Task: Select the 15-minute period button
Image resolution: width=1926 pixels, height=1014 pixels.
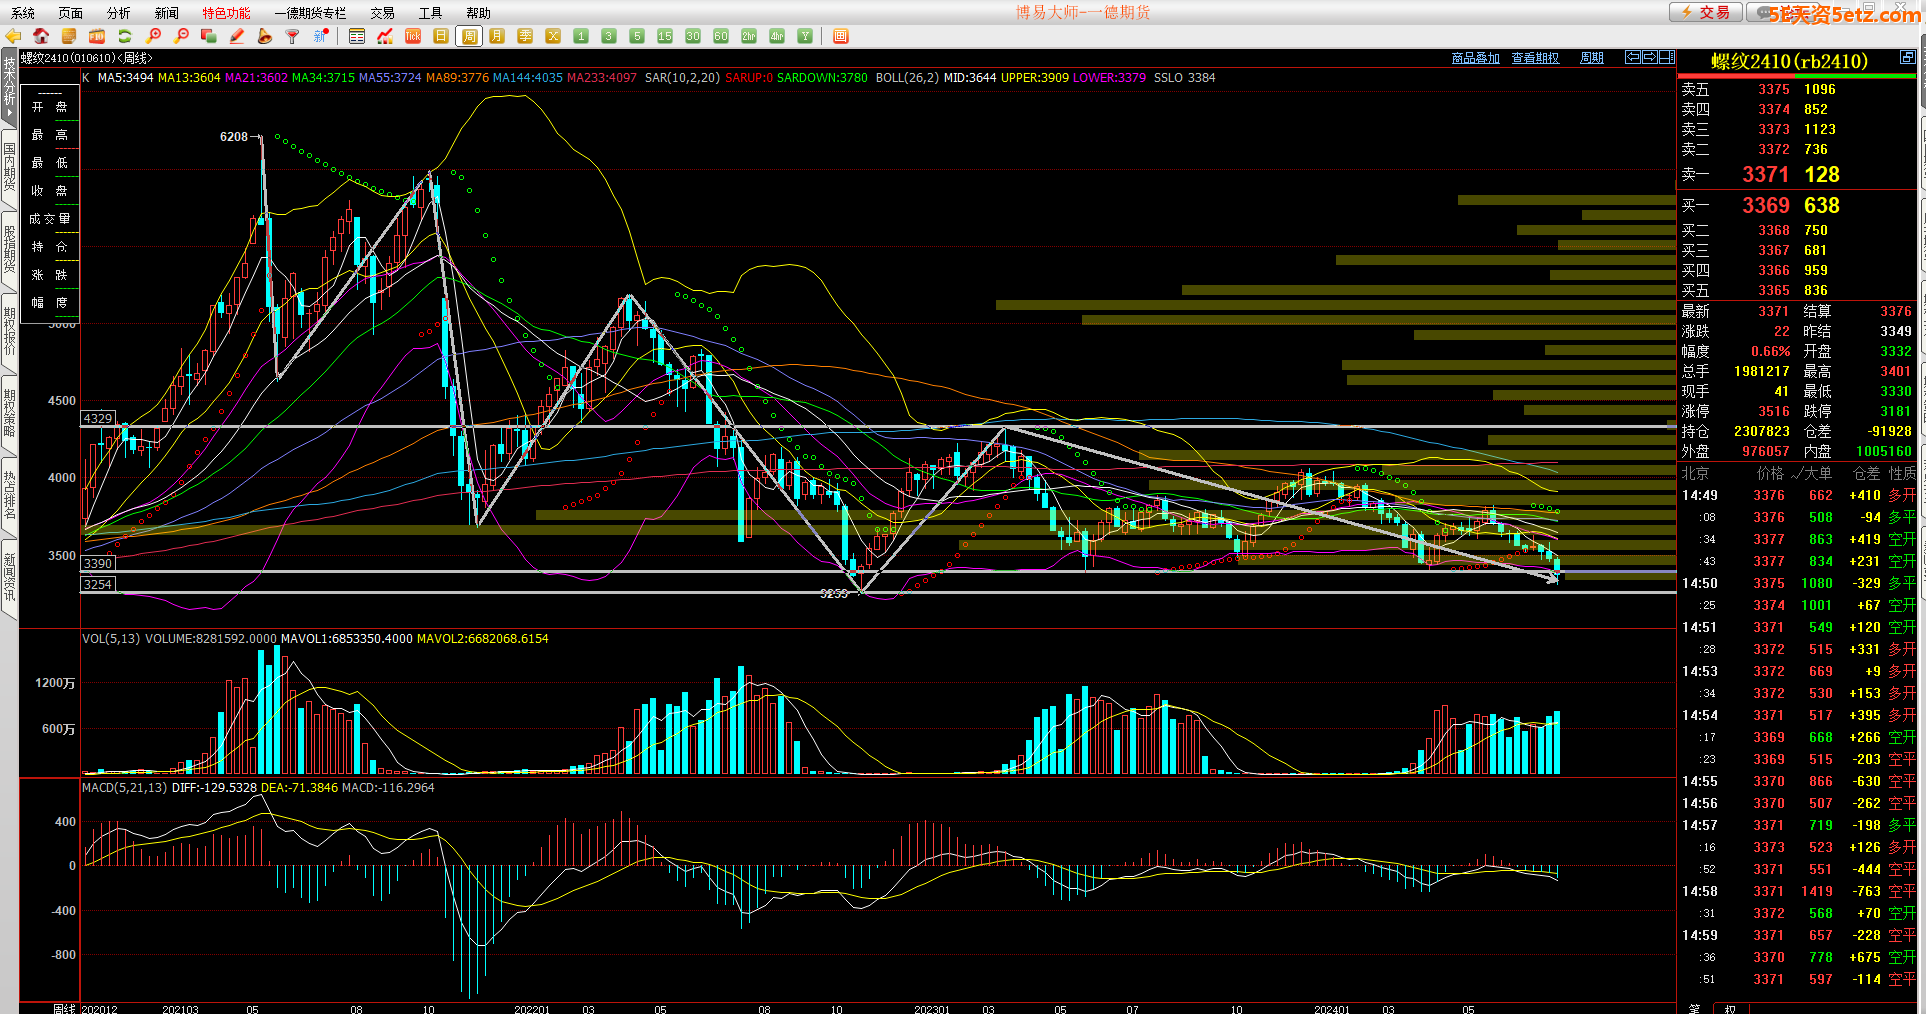Action: (x=665, y=36)
